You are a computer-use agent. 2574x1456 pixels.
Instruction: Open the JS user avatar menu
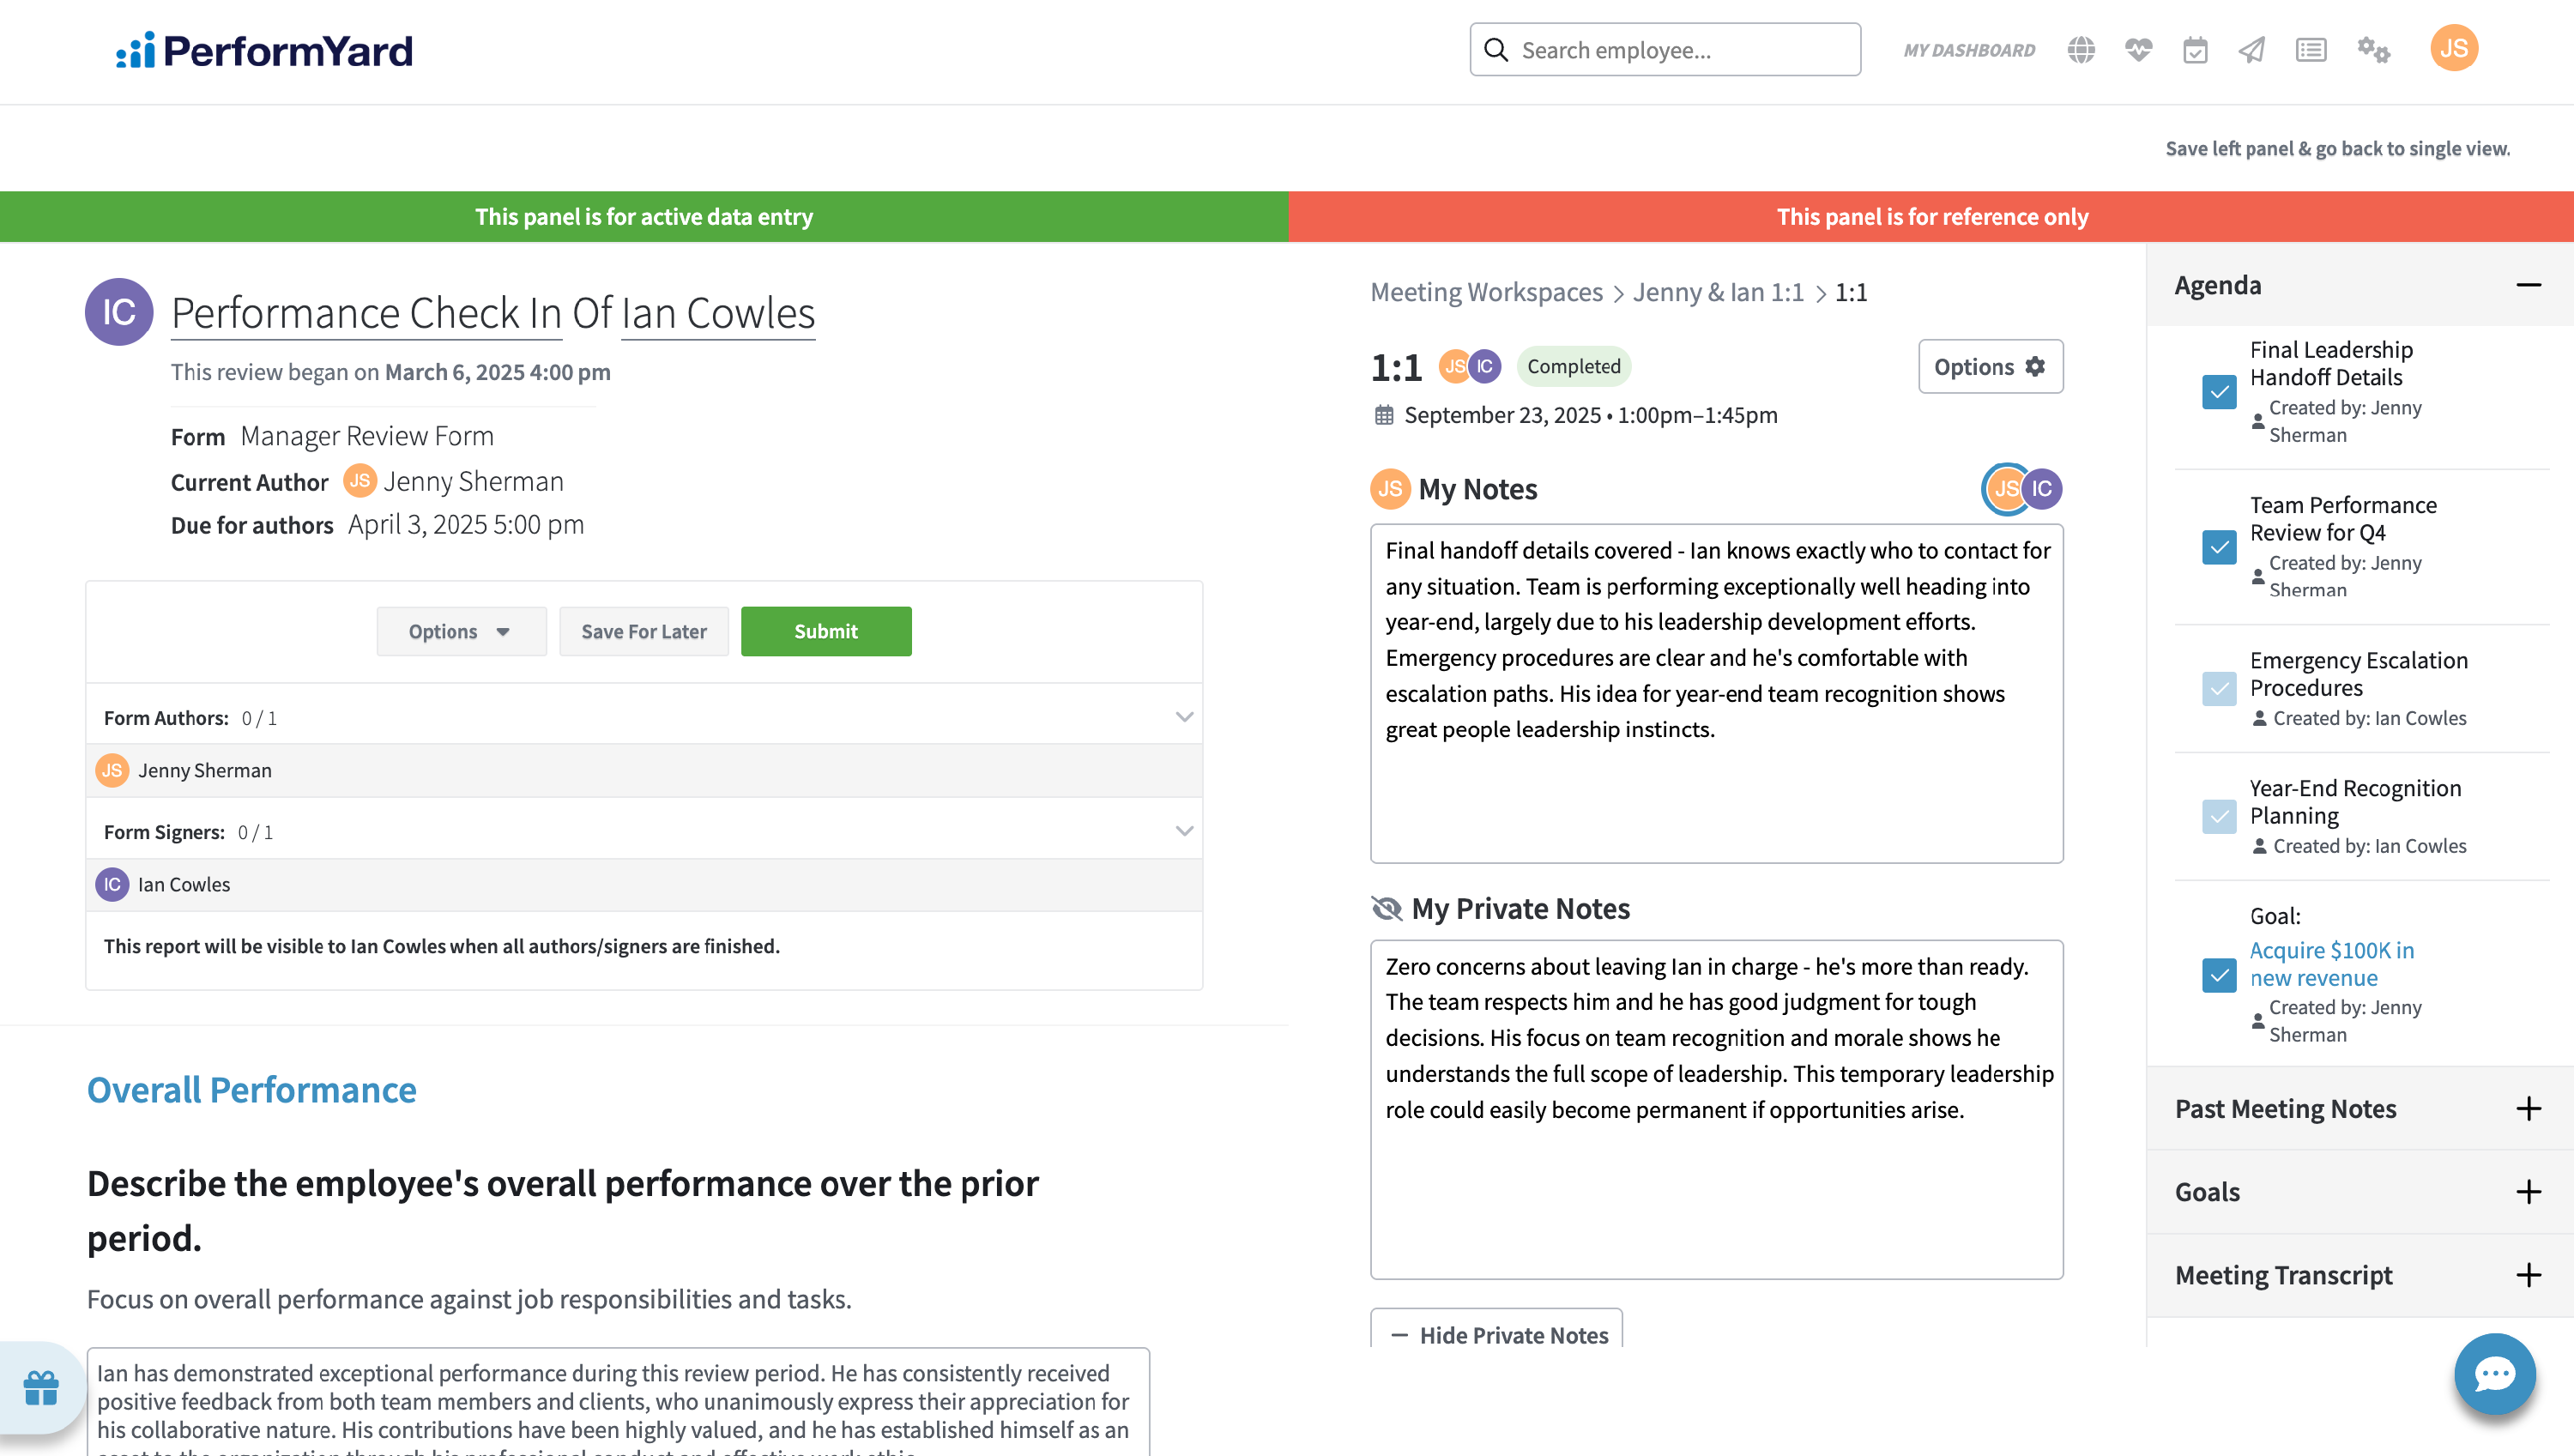pyautogui.click(x=2453, y=48)
